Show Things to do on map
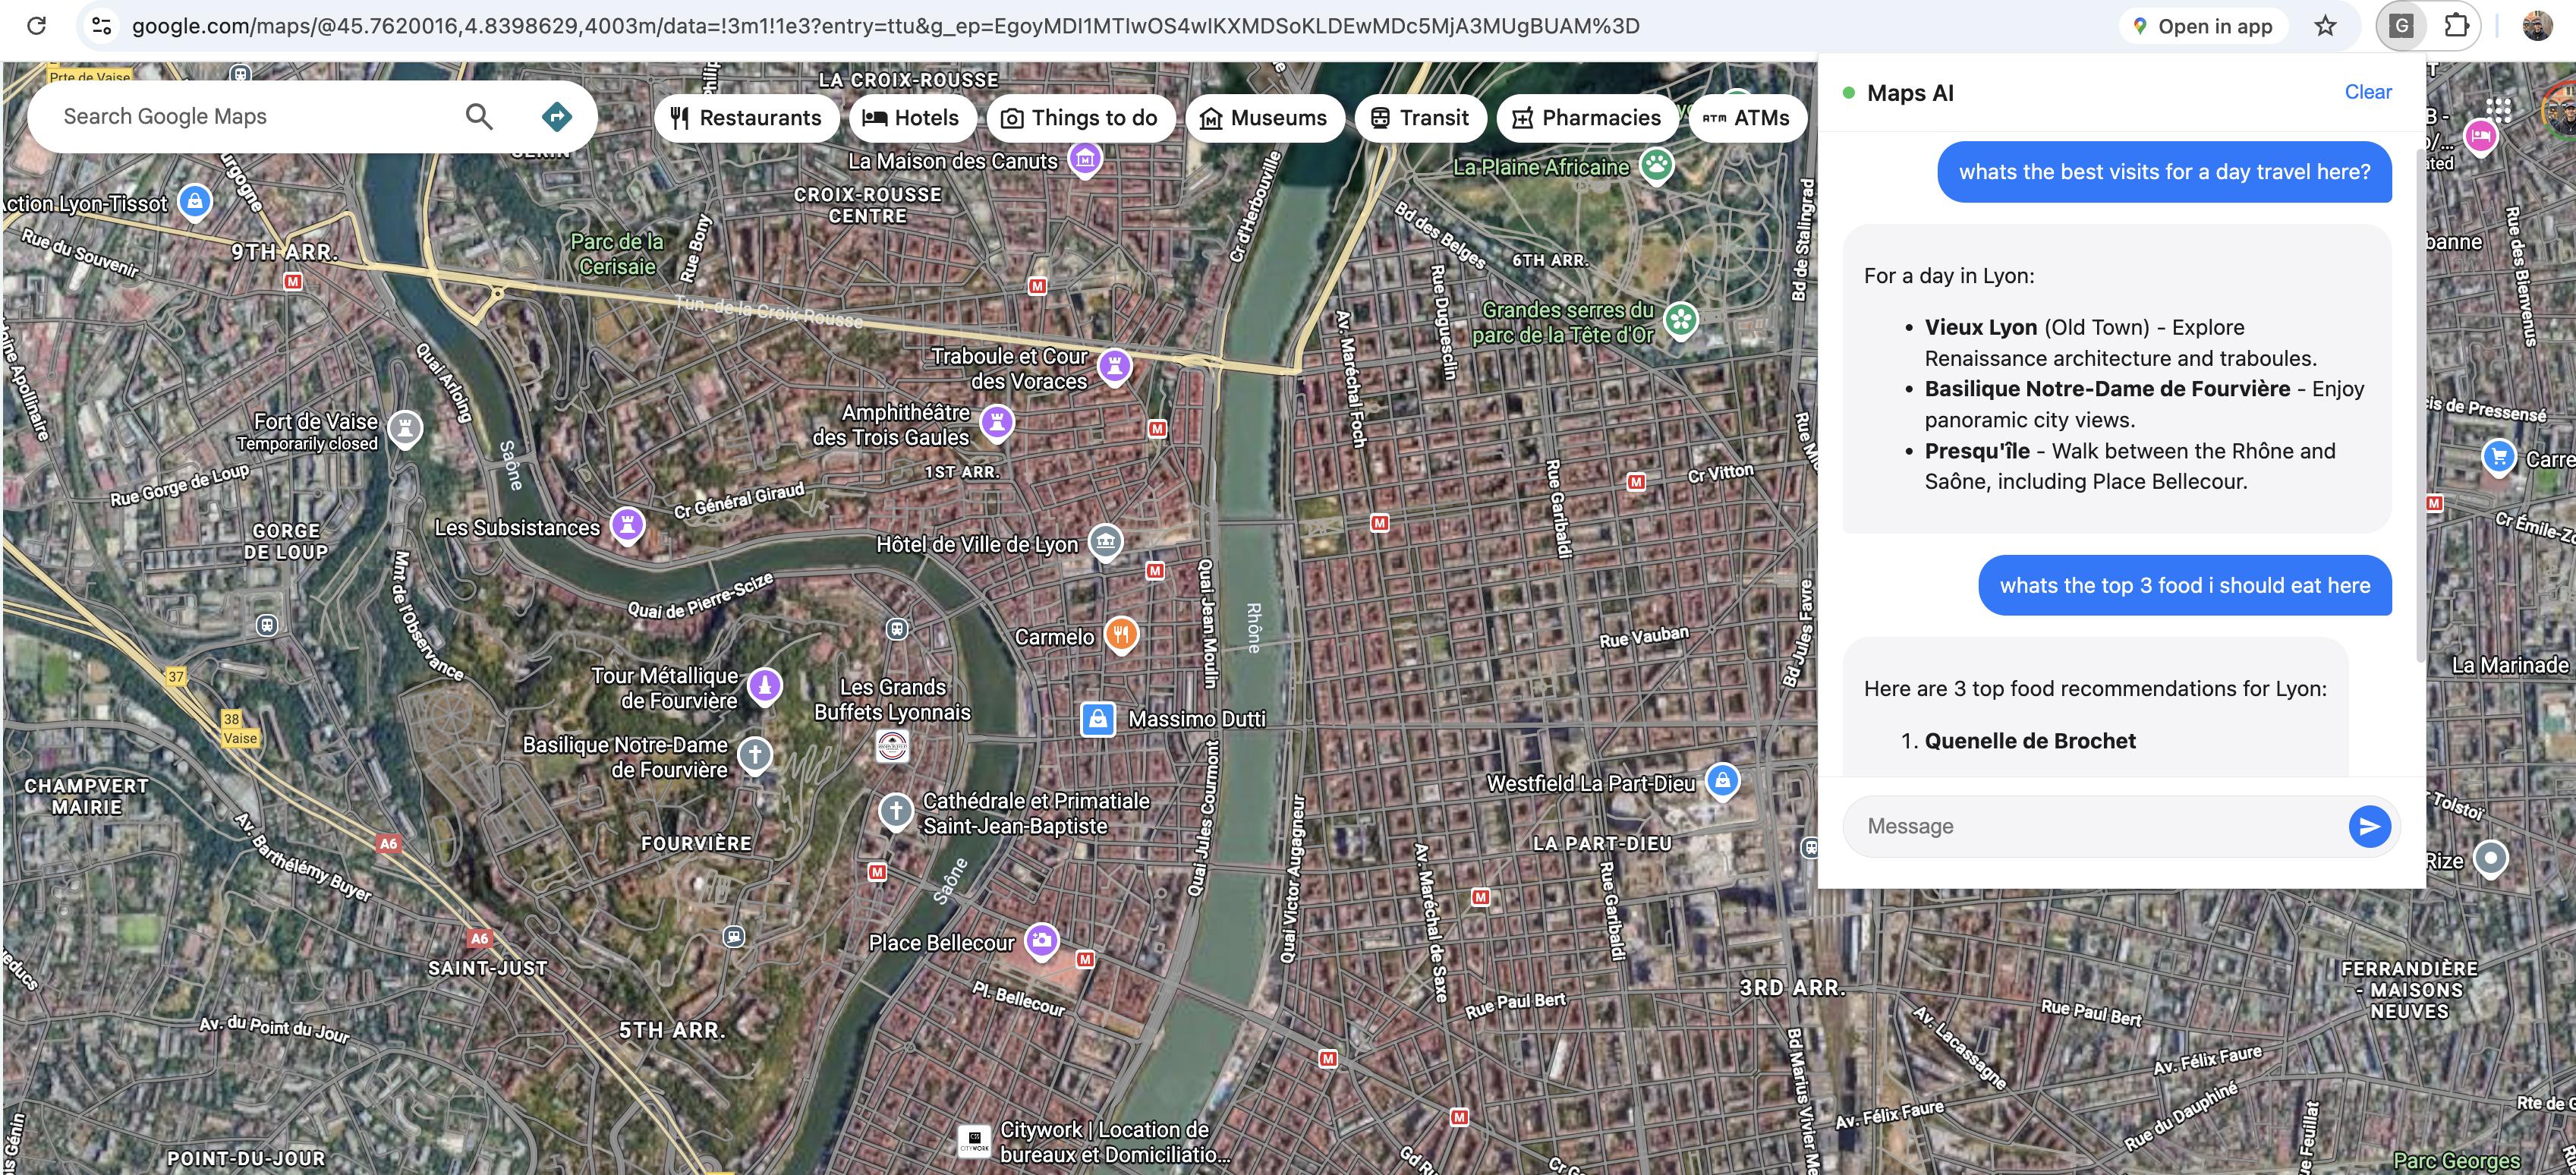The width and height of the screenshot is (2576, 1175). [1079, 118]
